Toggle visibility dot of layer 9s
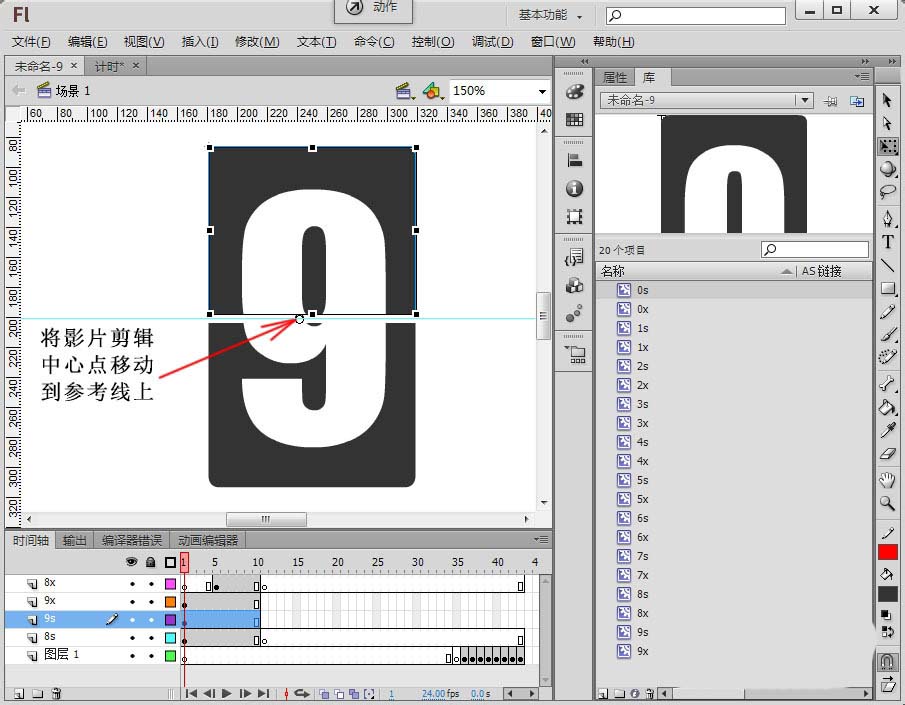 [132, 620]
